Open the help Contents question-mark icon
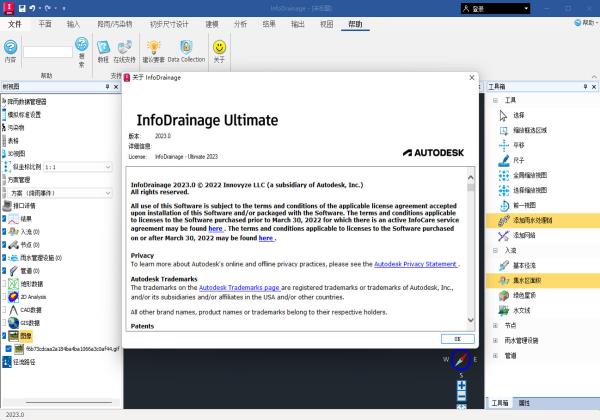The width and height of the screenshot is (600, 420). (x=10, y=47)
